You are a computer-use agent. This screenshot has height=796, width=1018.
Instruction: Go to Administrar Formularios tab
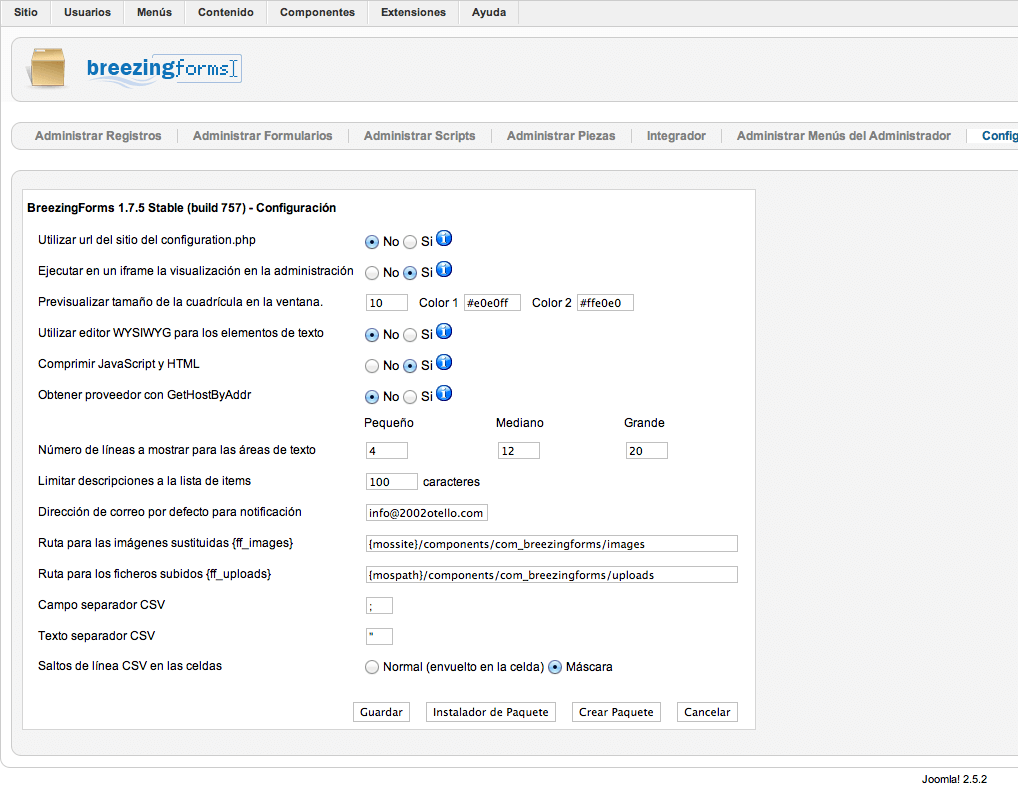coord(262,136)
